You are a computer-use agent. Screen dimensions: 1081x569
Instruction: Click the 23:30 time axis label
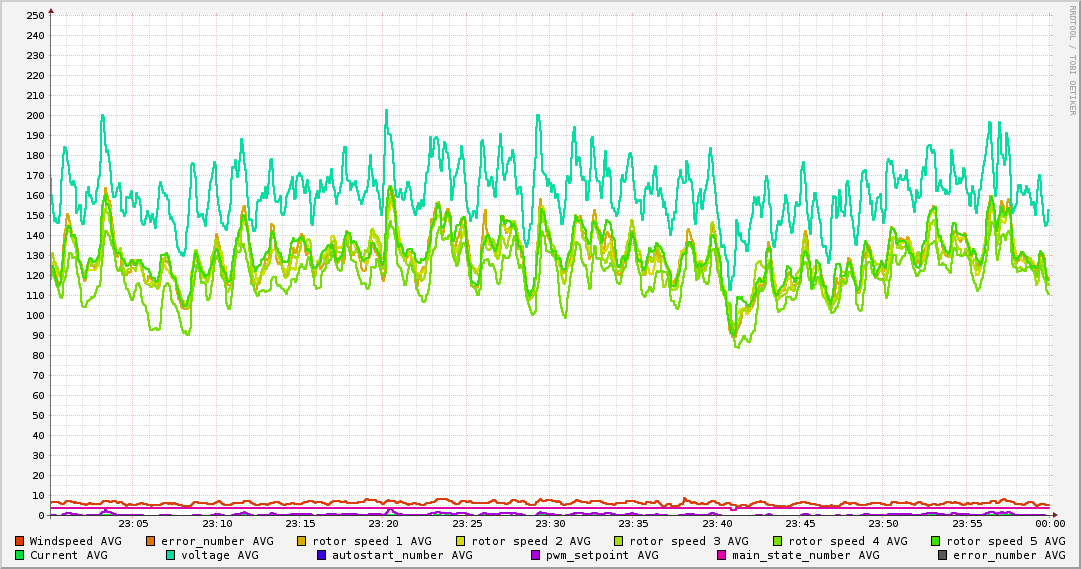tap(551, 524)
